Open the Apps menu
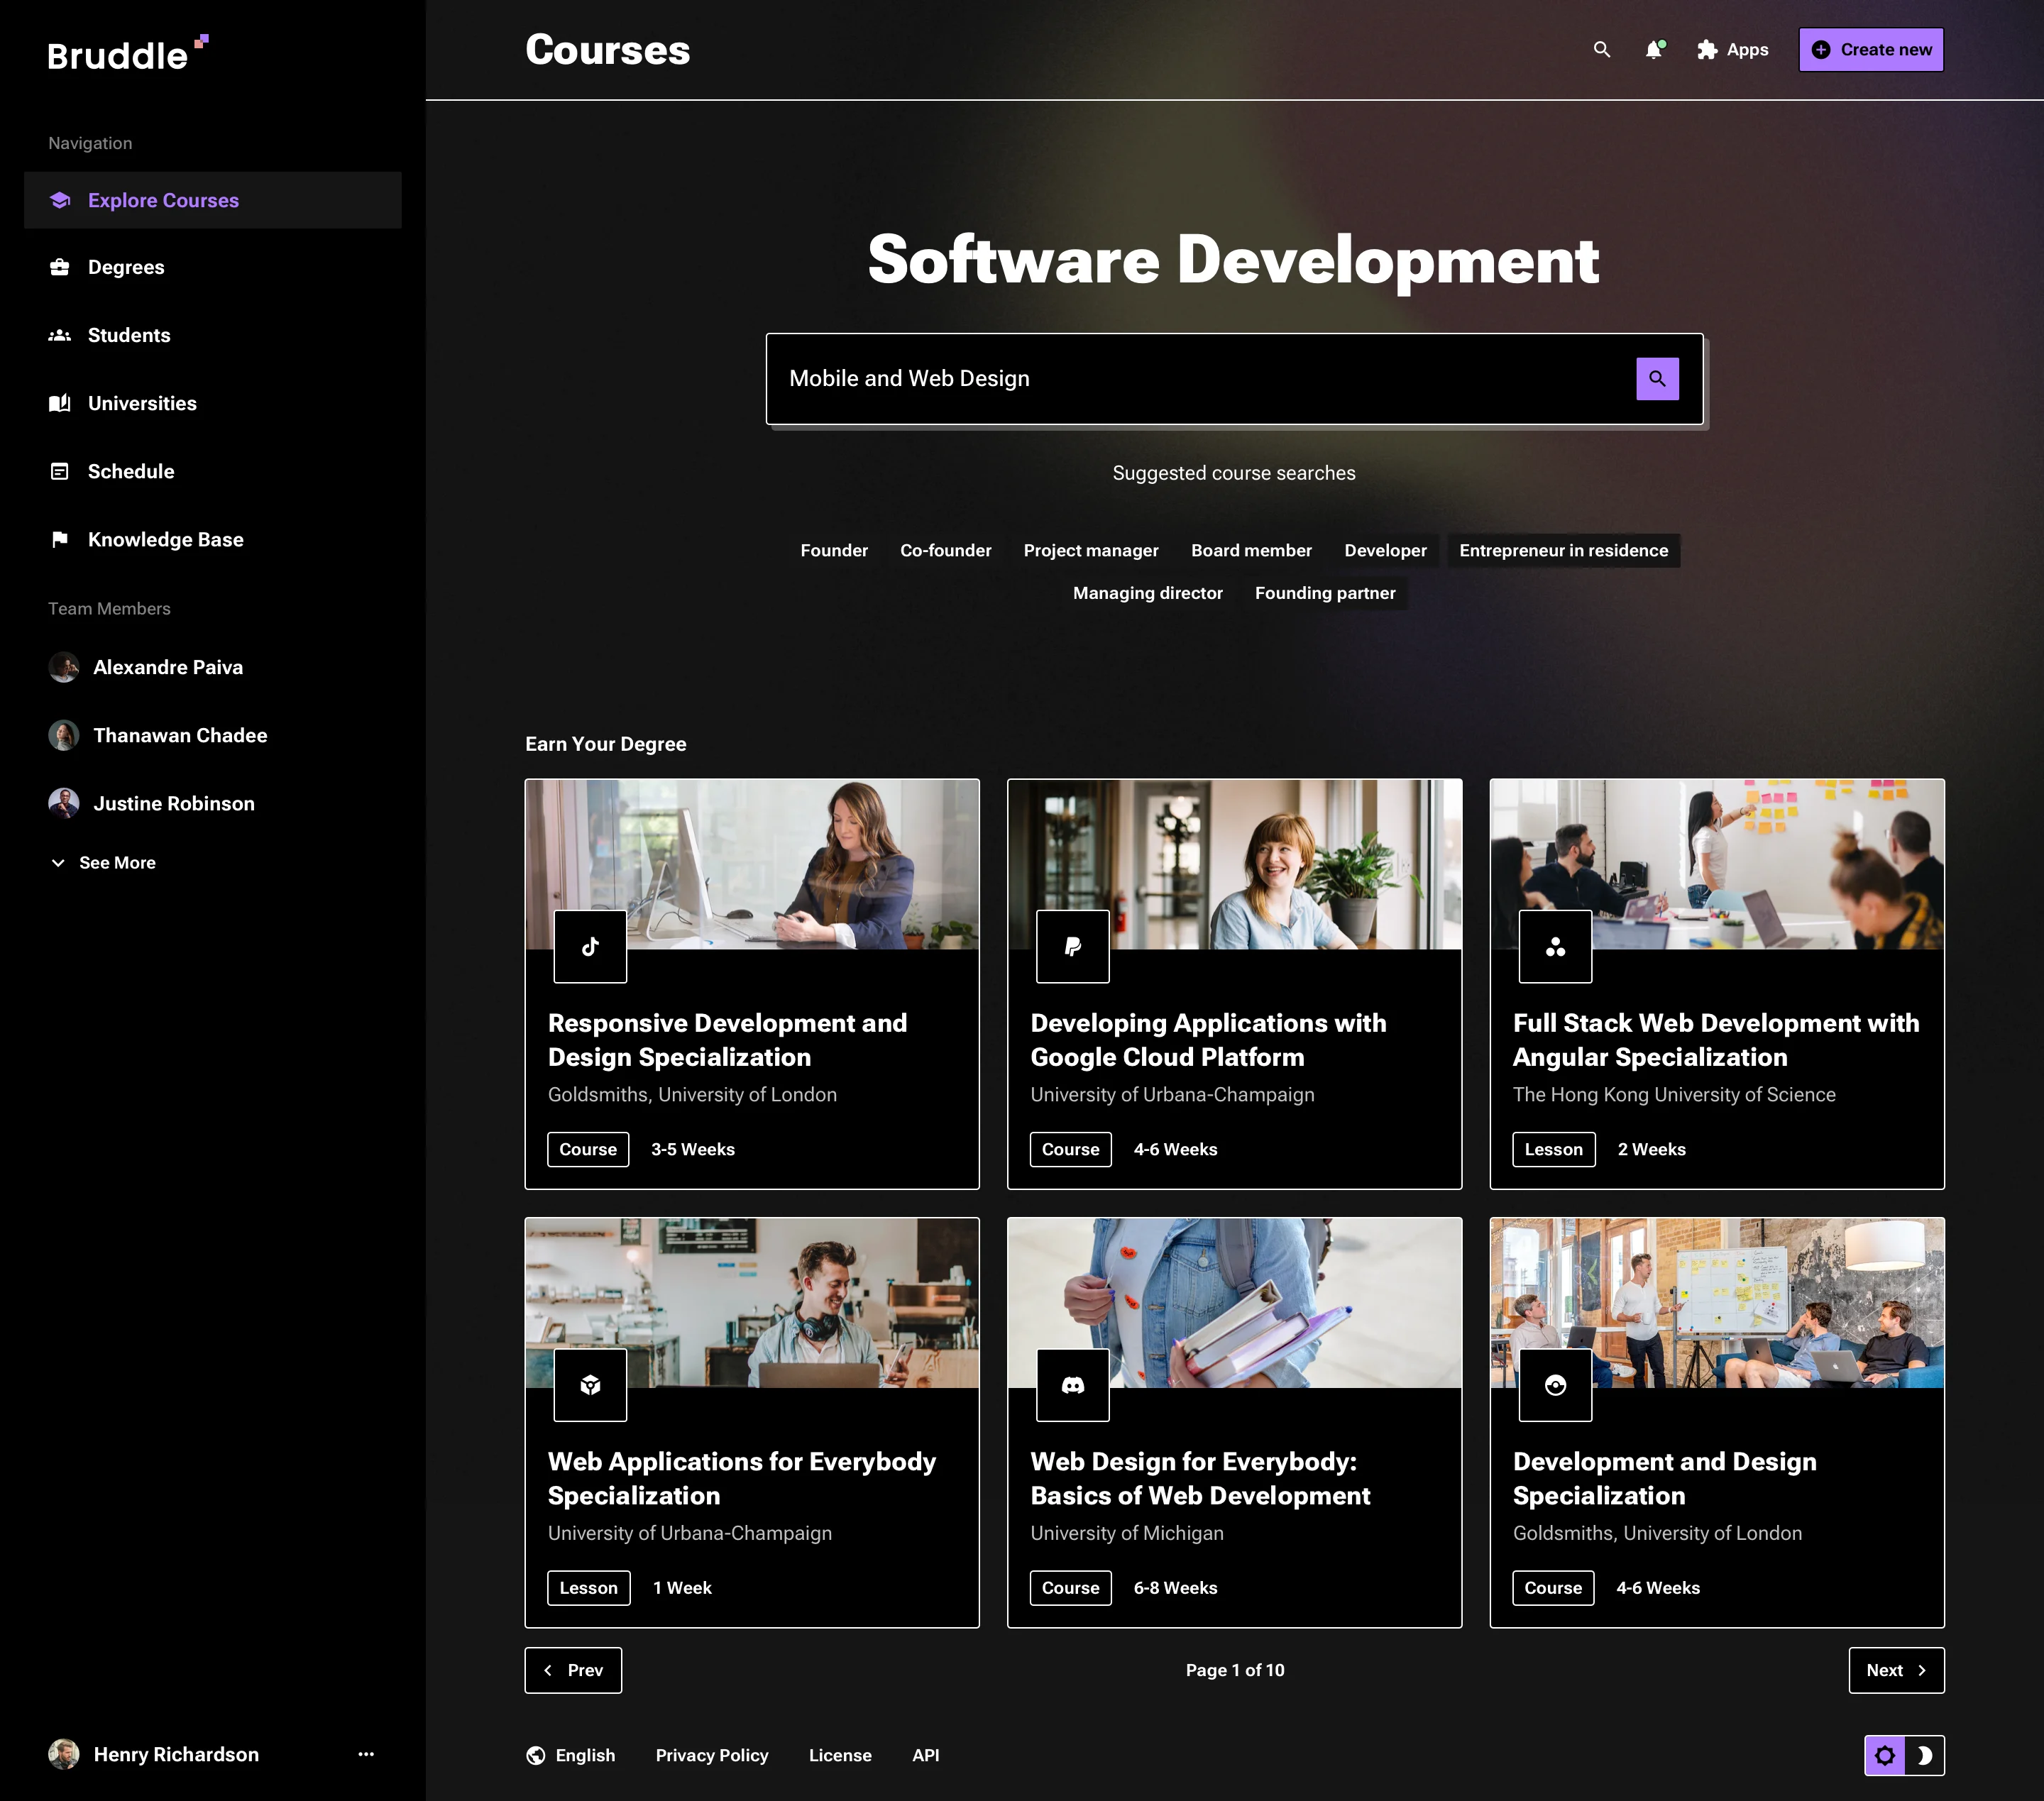 (1733, 49)
